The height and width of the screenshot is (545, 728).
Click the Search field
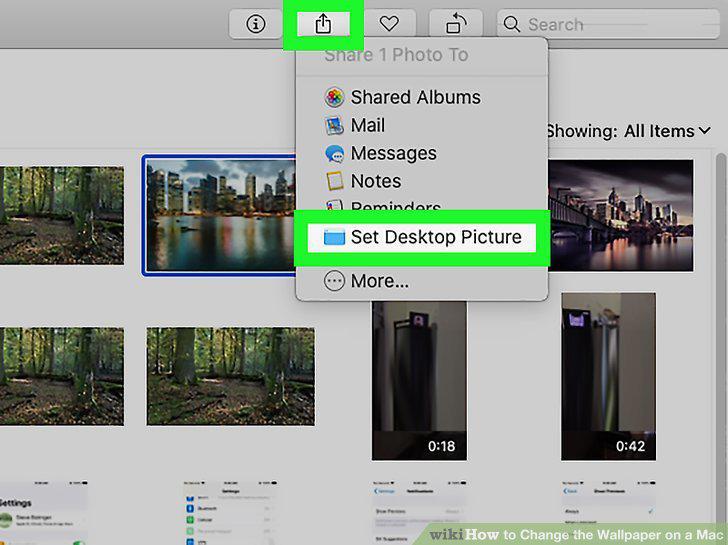click(608, 24)
